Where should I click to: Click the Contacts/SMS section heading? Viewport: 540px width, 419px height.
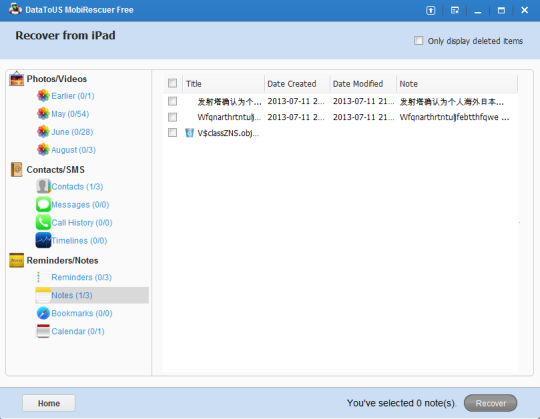coord(55,169)
